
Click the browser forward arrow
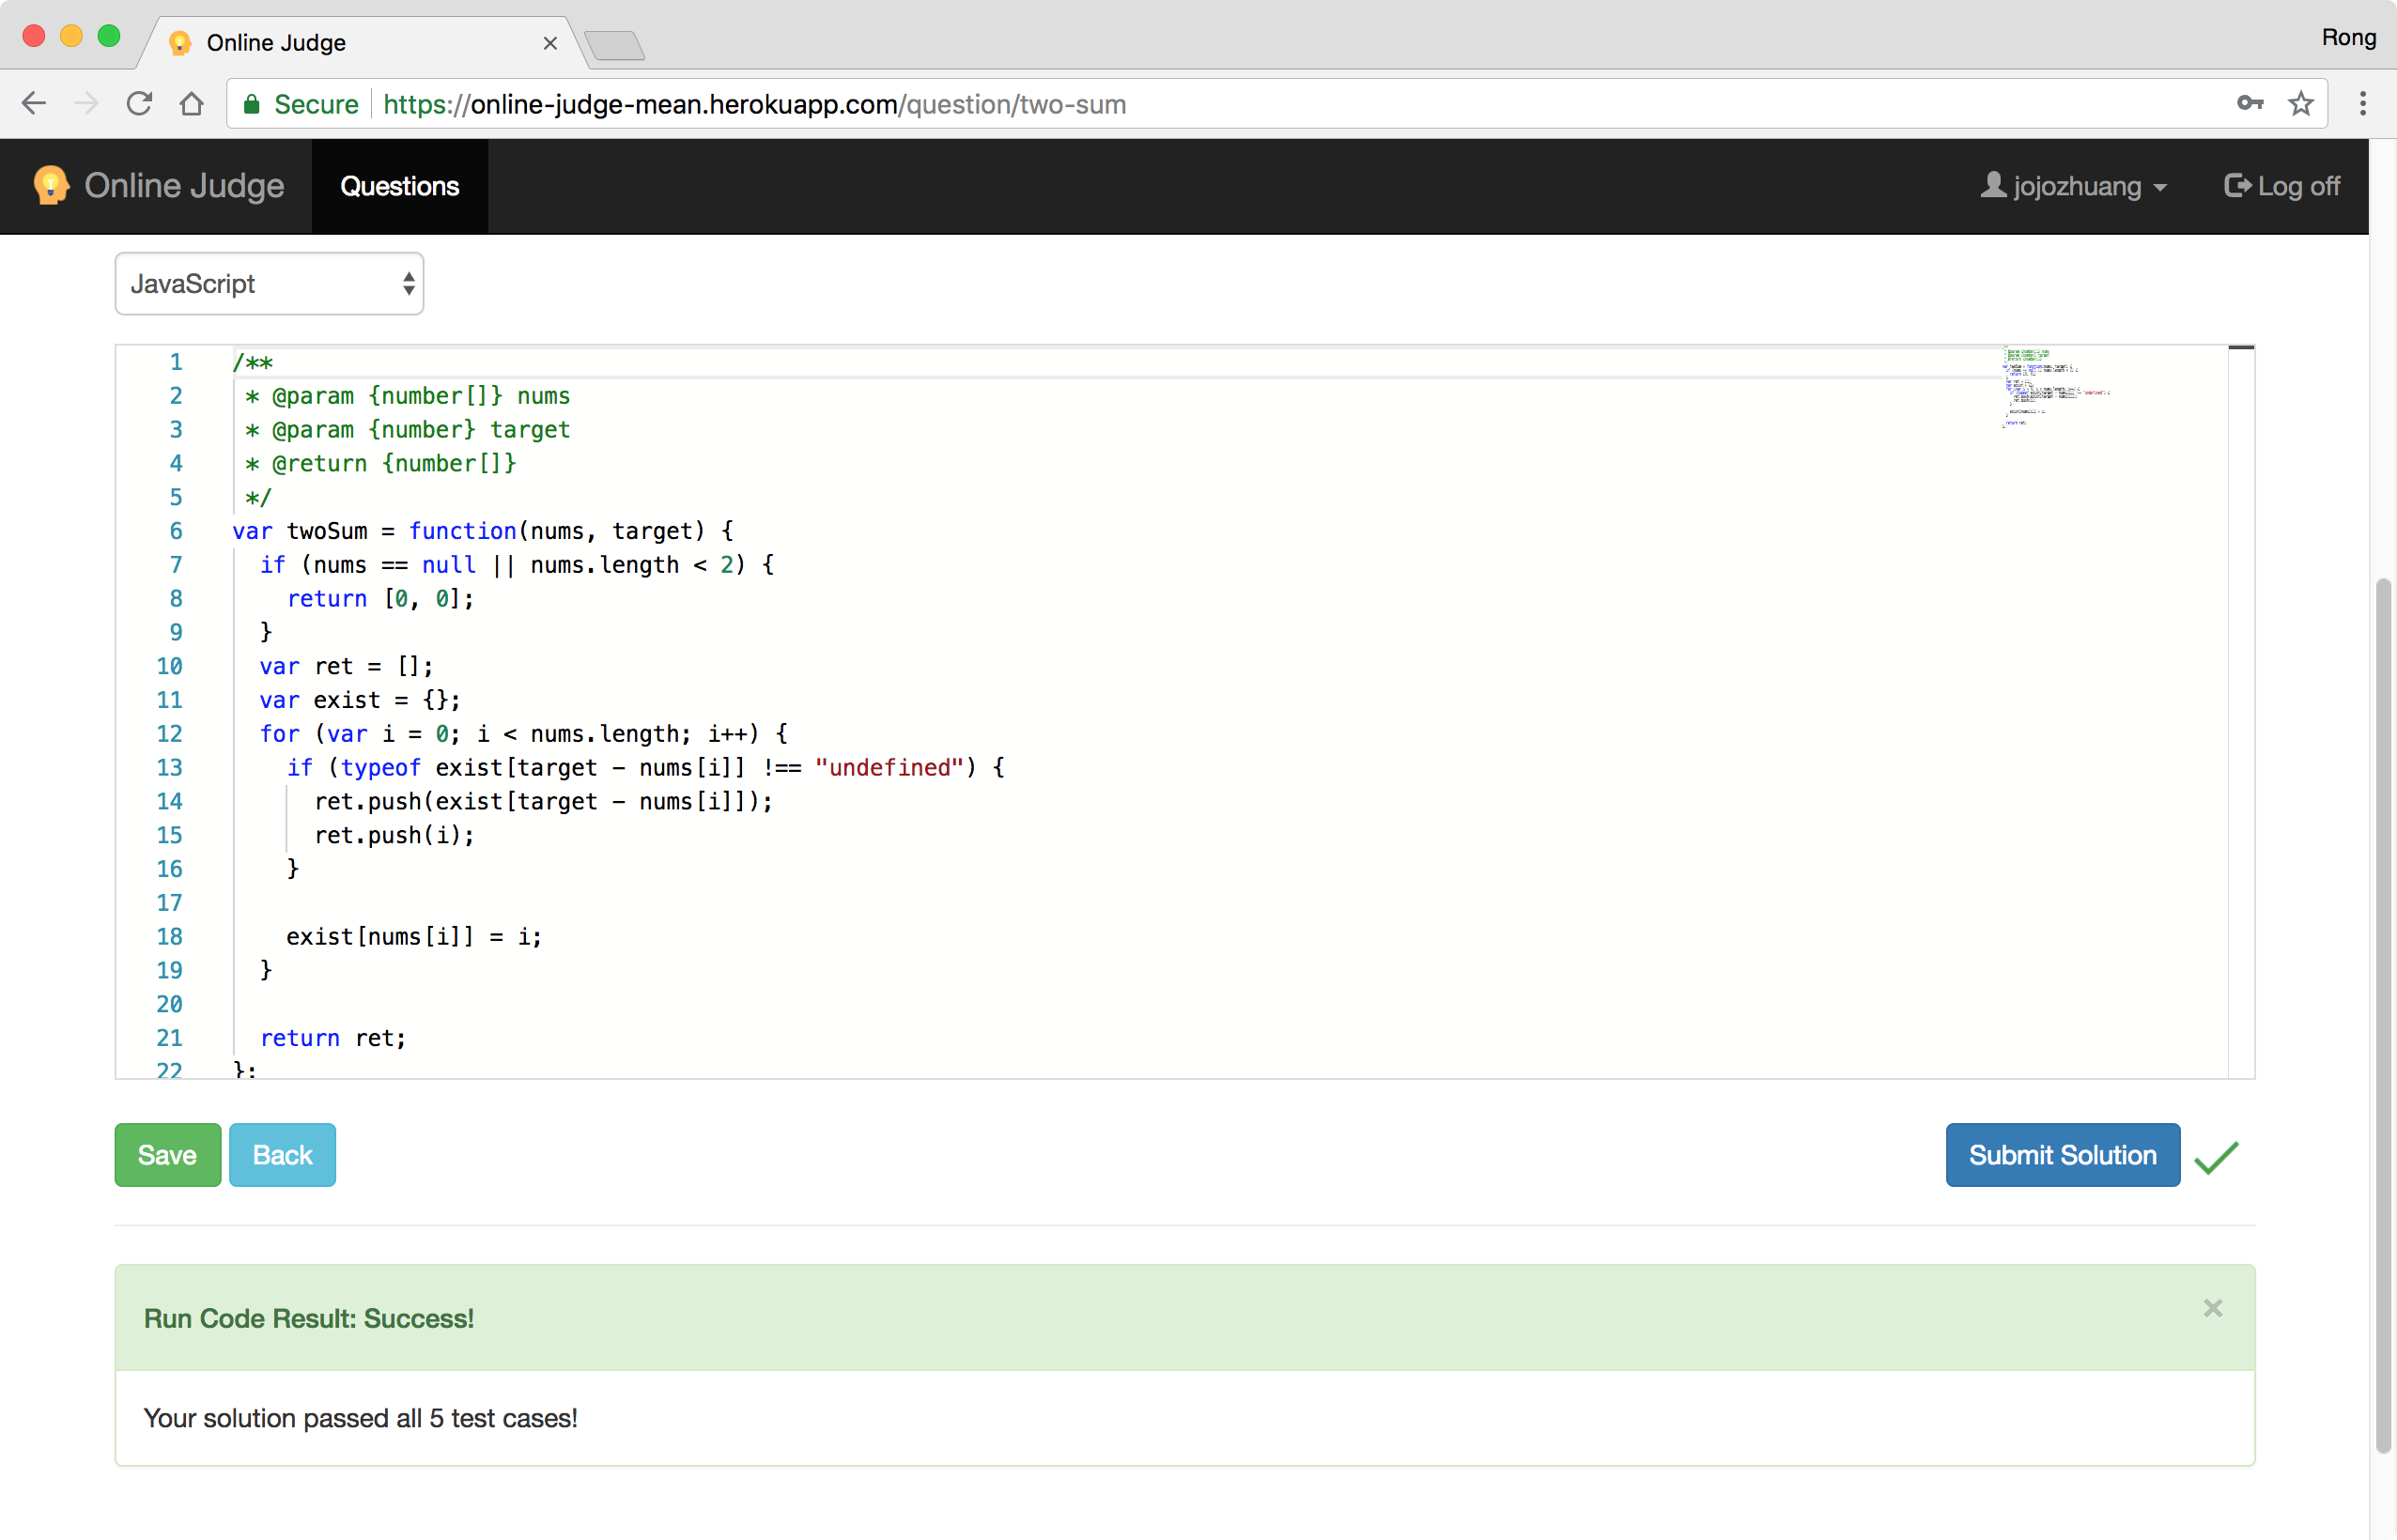[x=87, y=104]
